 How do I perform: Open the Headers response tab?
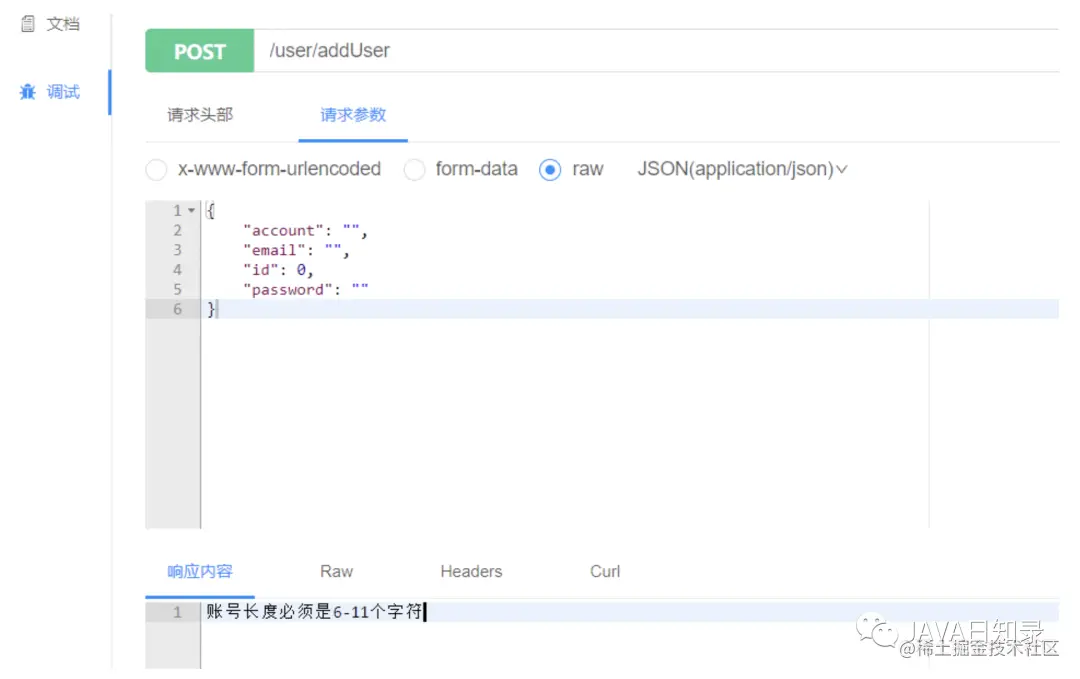[471, 572]
